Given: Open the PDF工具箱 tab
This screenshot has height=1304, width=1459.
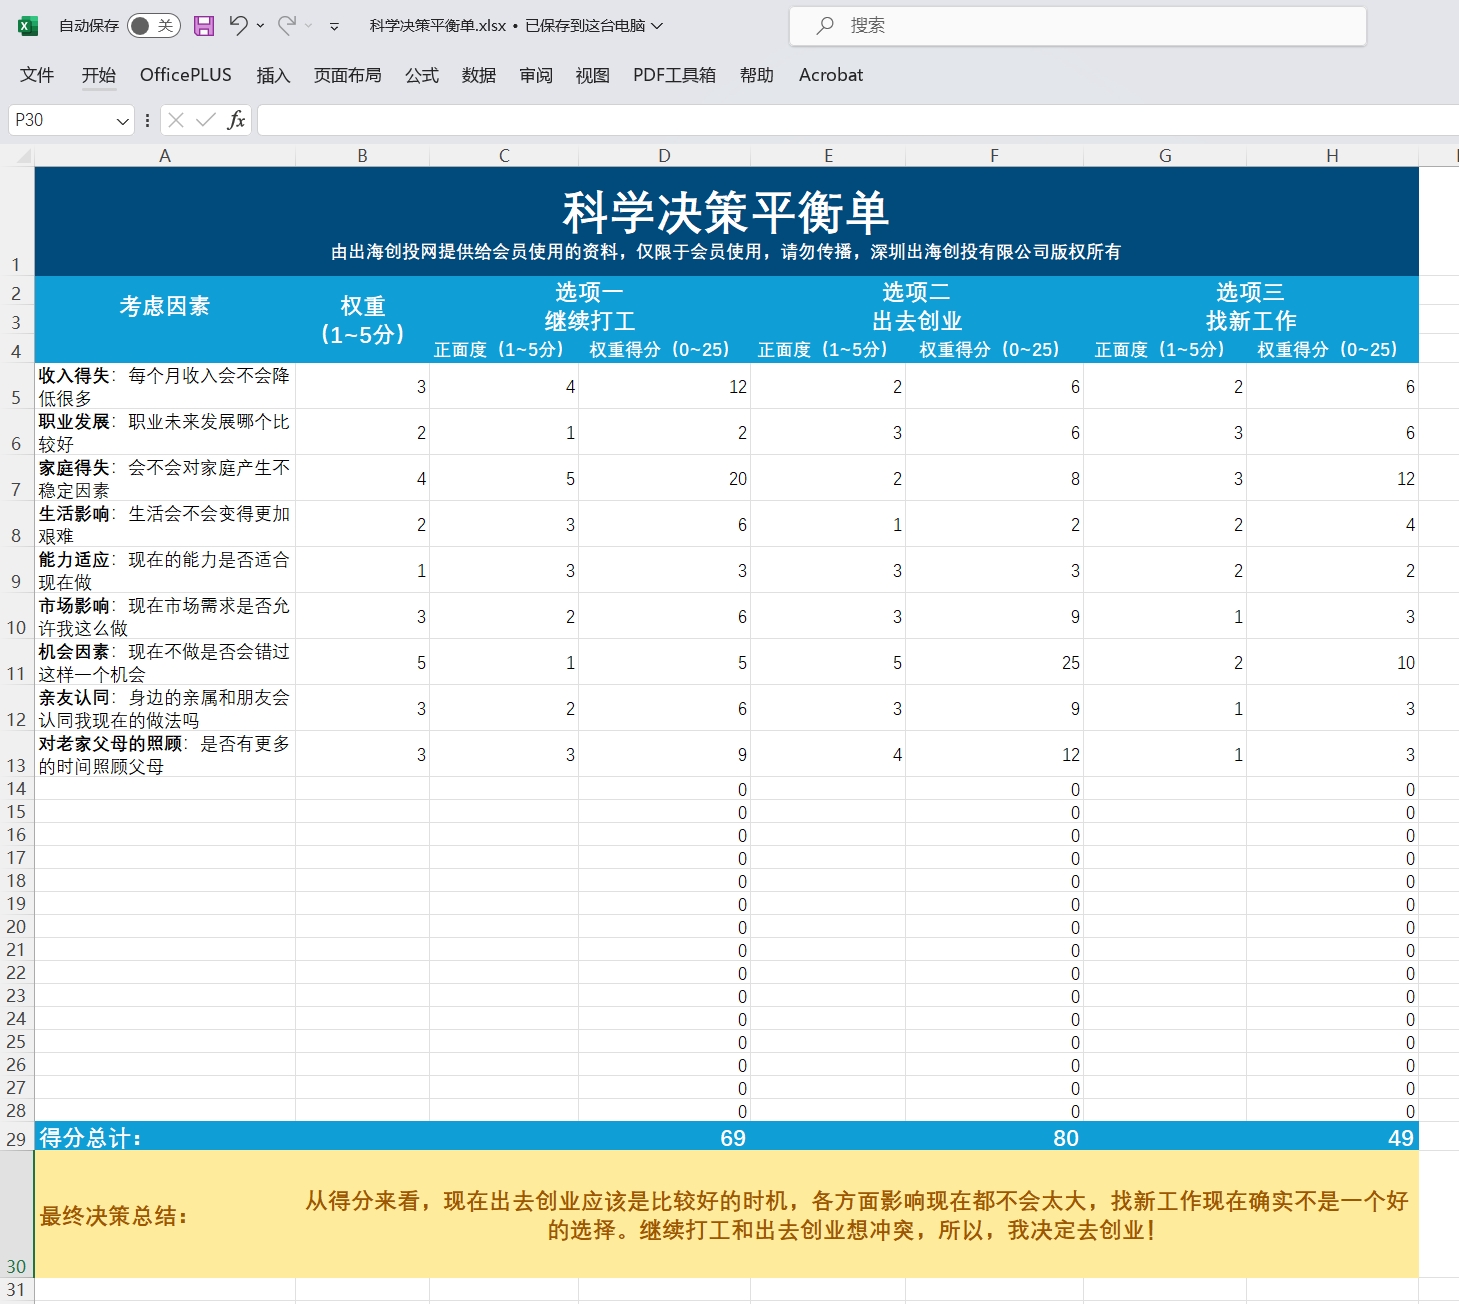Looking at the screenshot, I should click(675, 75).
